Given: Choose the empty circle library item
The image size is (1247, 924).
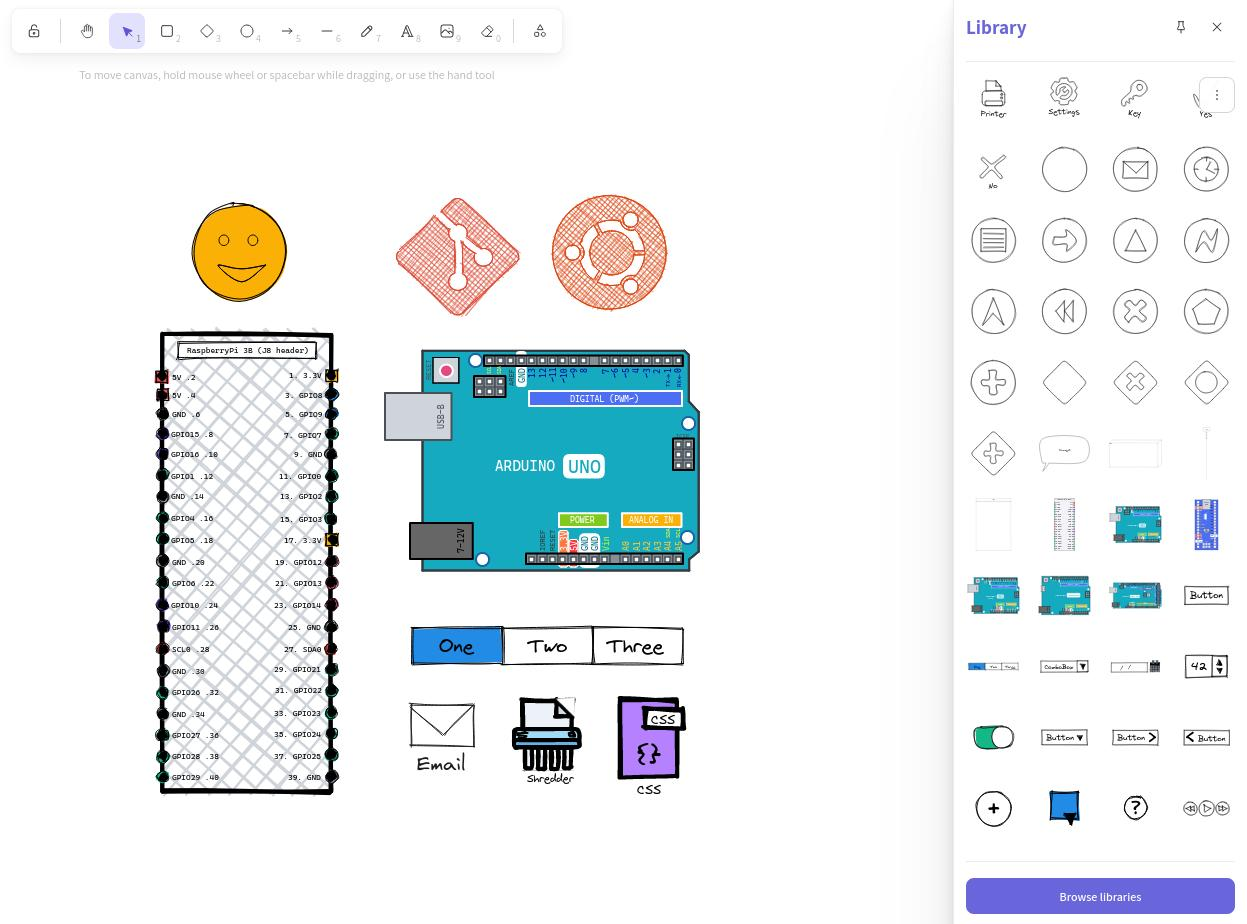Looking at the screenshot, I should (1064, 169).
